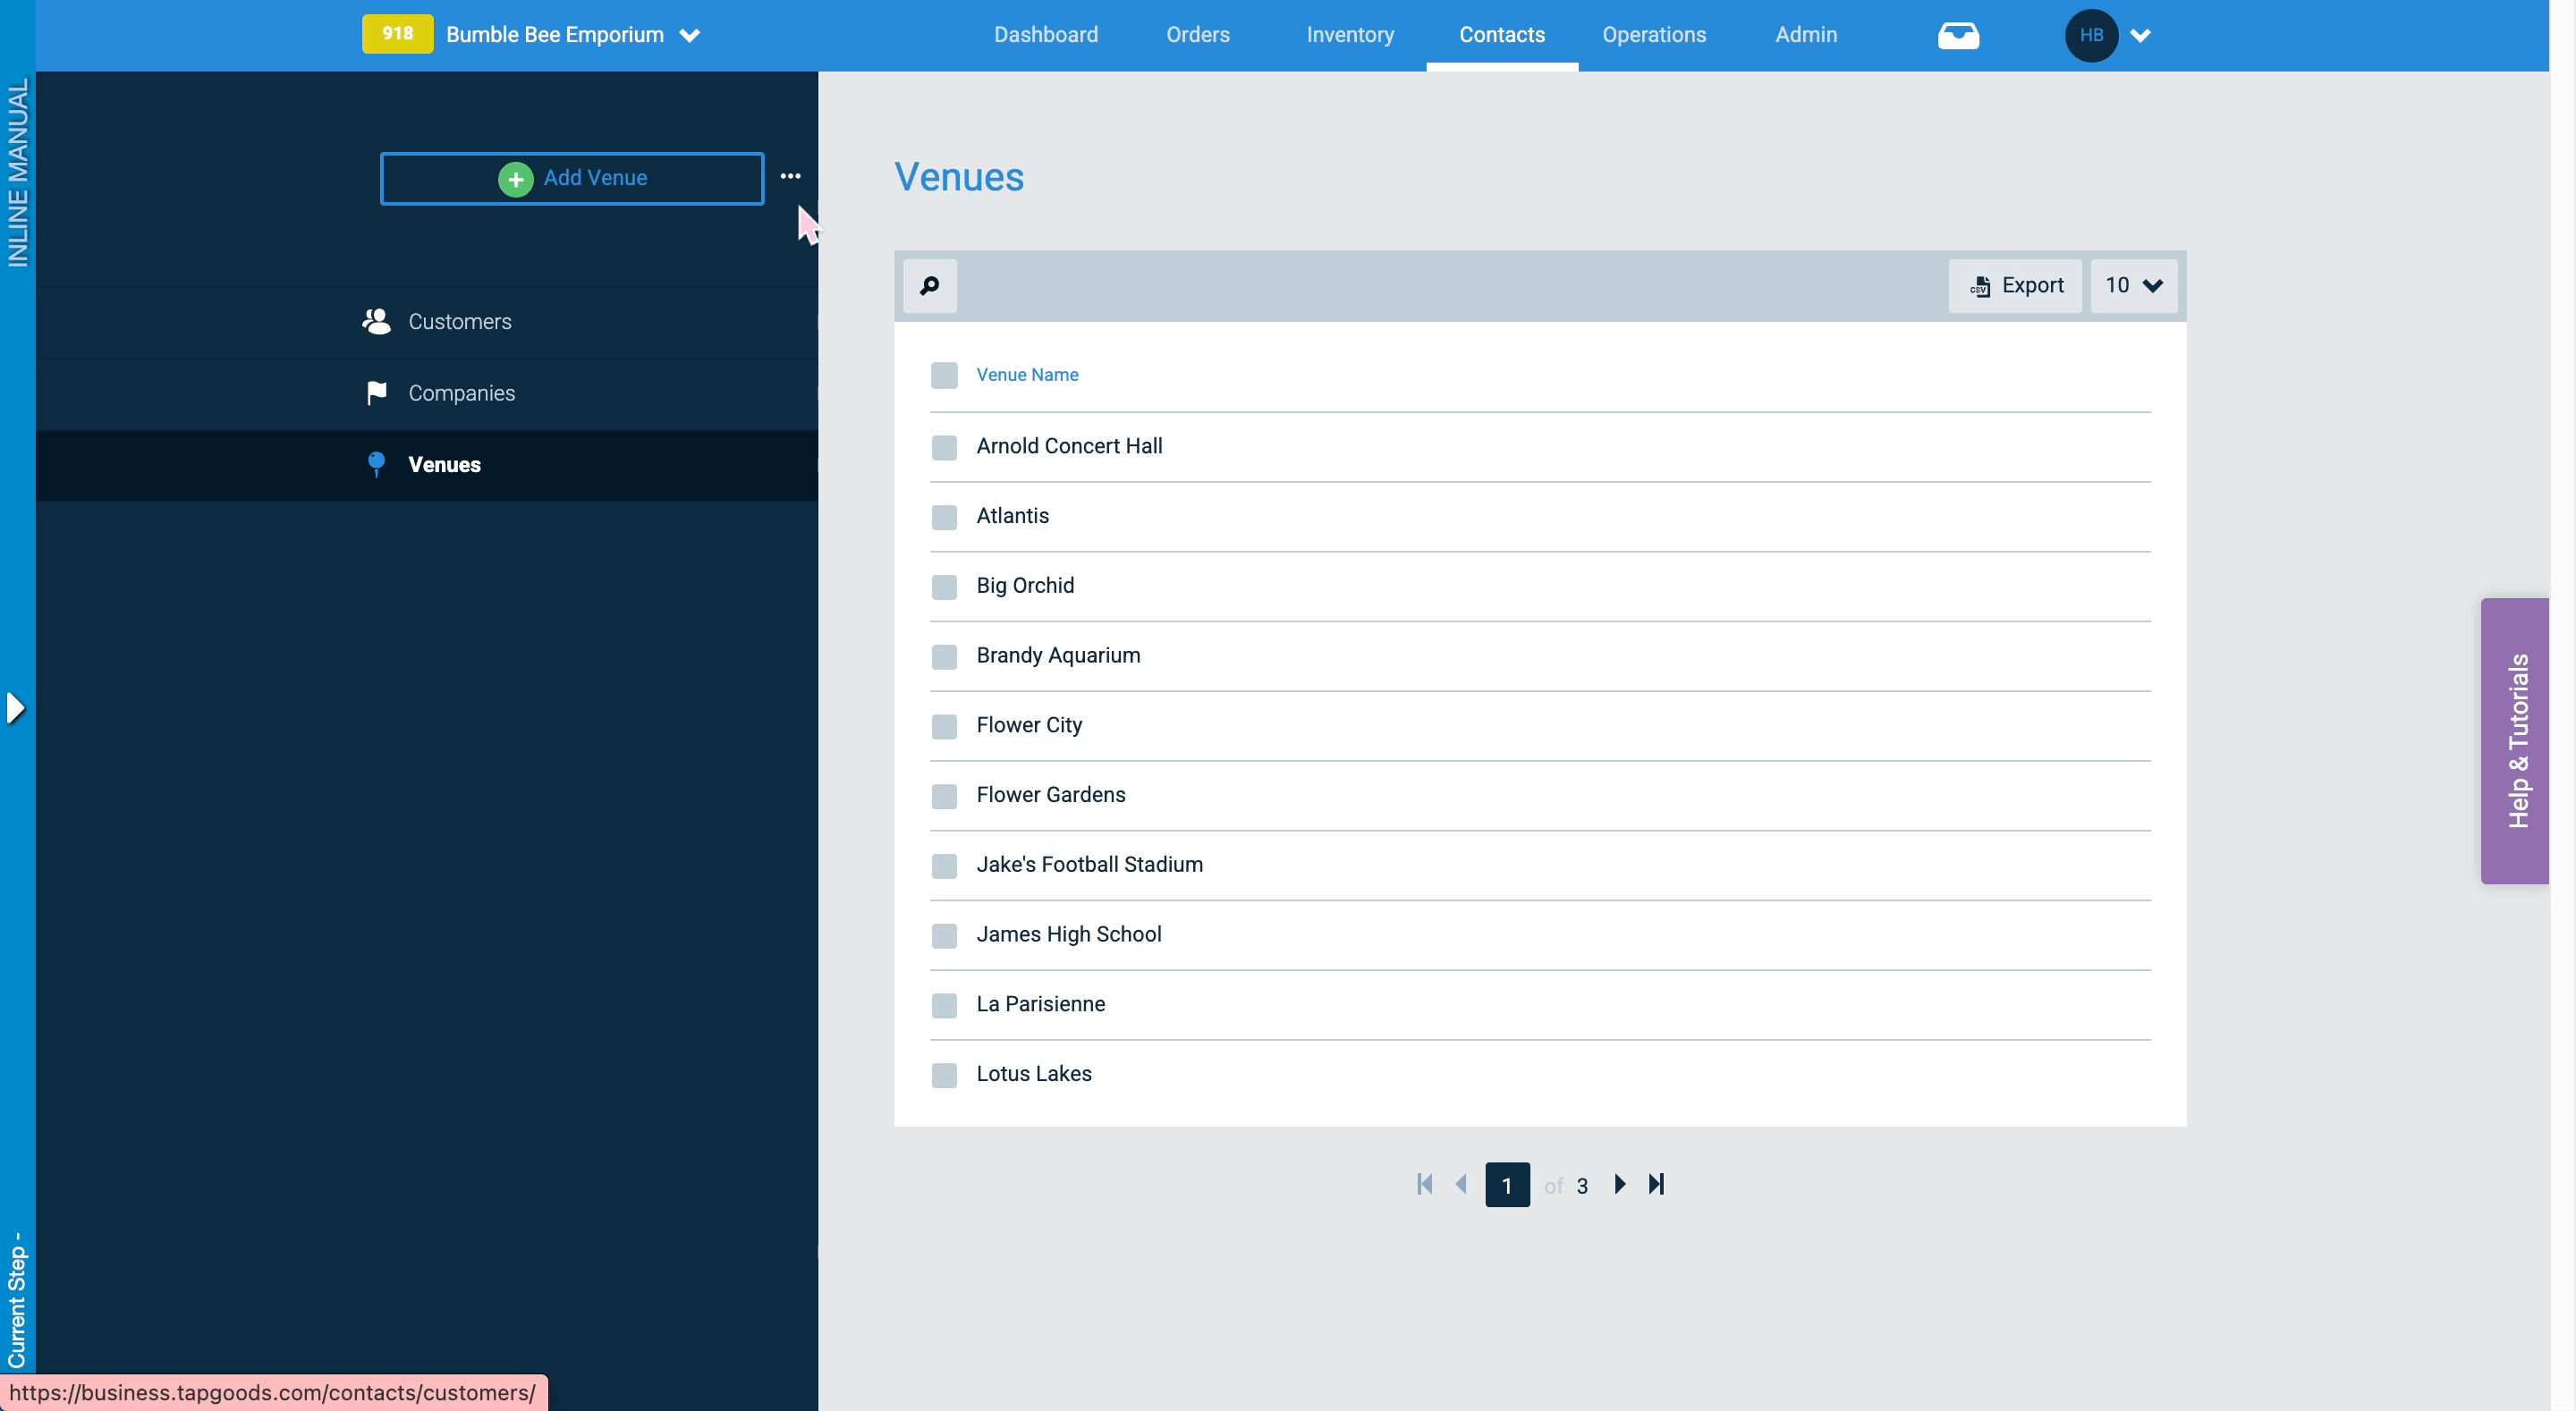Check the Arnold Concert Hall checkbox

pos(944,447)
